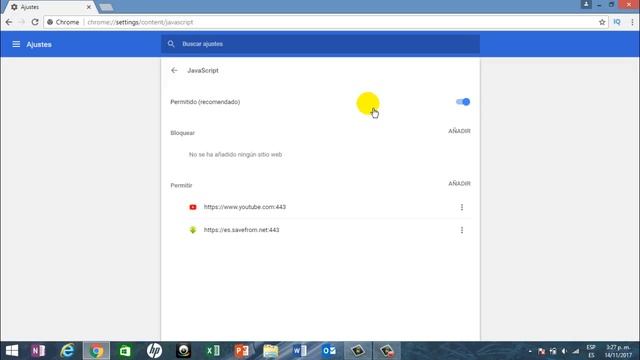Image resolution: width=640 pixels, height=360 pixels.
Task: Click AÑADIR next to Permitir
Action: tap(459, 184)
